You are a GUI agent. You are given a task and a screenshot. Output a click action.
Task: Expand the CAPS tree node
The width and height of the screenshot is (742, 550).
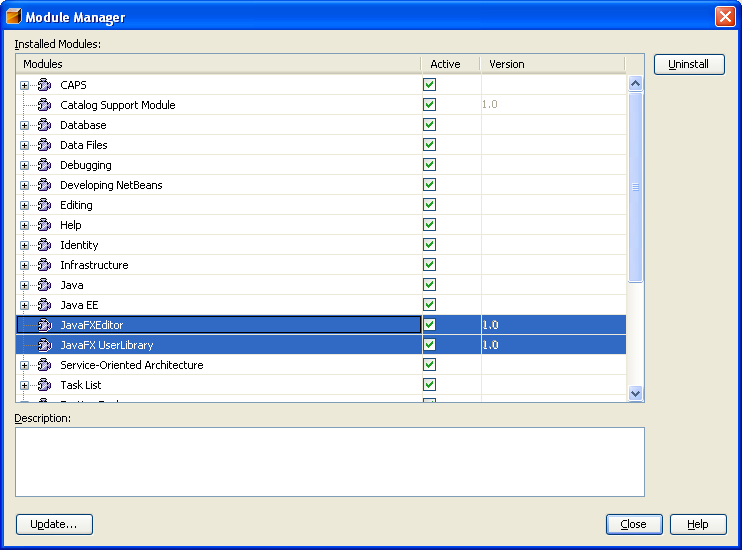[x=24, y=85]
